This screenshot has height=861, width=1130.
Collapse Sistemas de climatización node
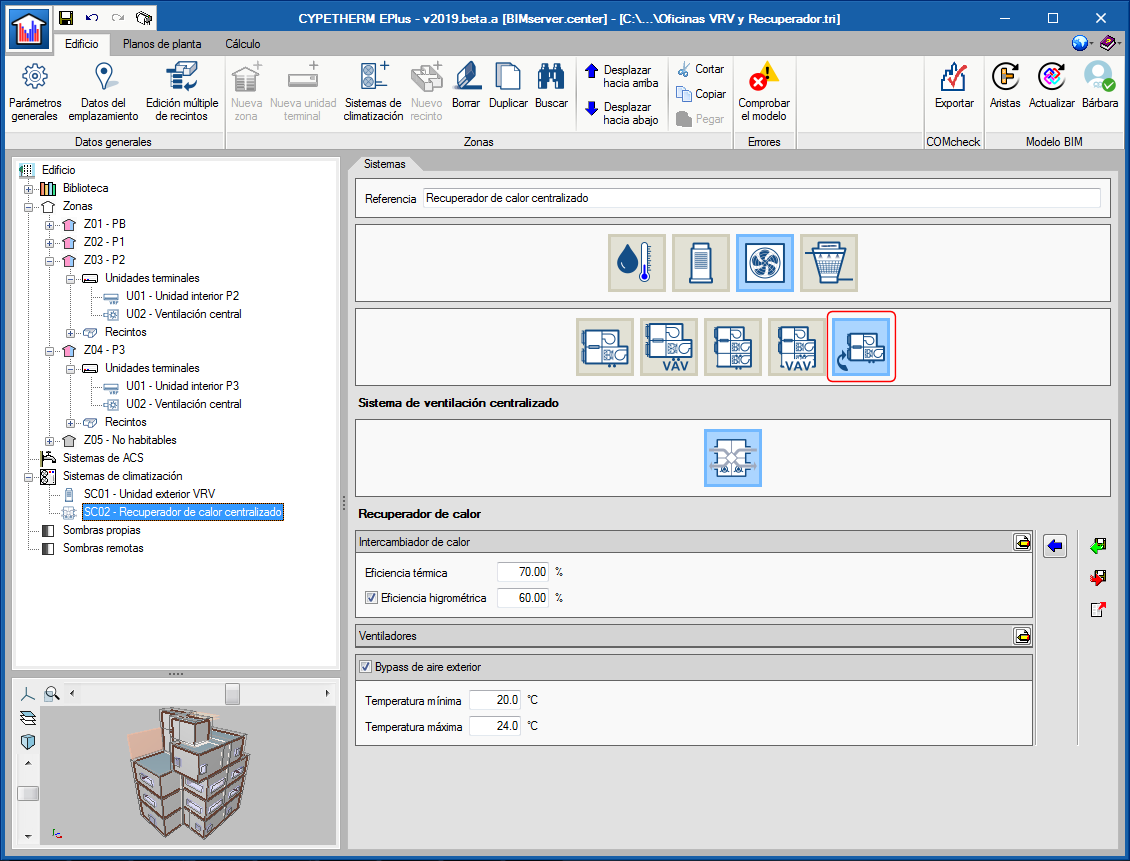pyautogui.click(x=28, y=477)
